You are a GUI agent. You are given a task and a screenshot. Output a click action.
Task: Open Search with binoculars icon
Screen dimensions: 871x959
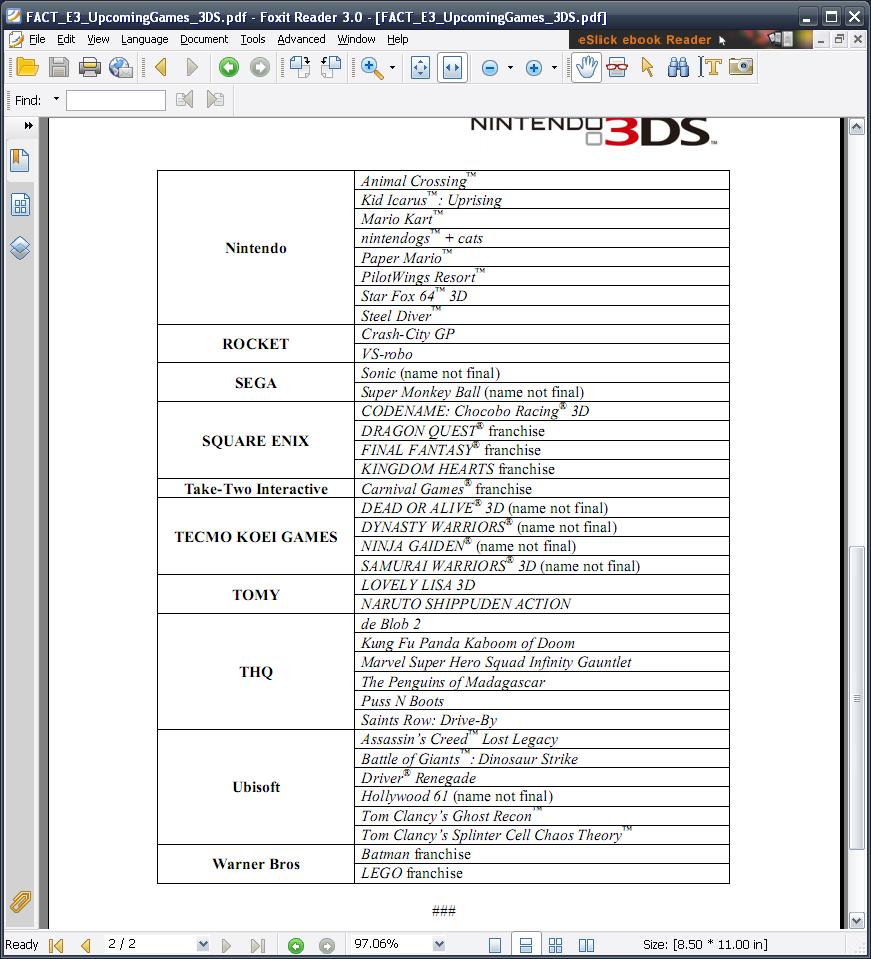coord(678,67)
